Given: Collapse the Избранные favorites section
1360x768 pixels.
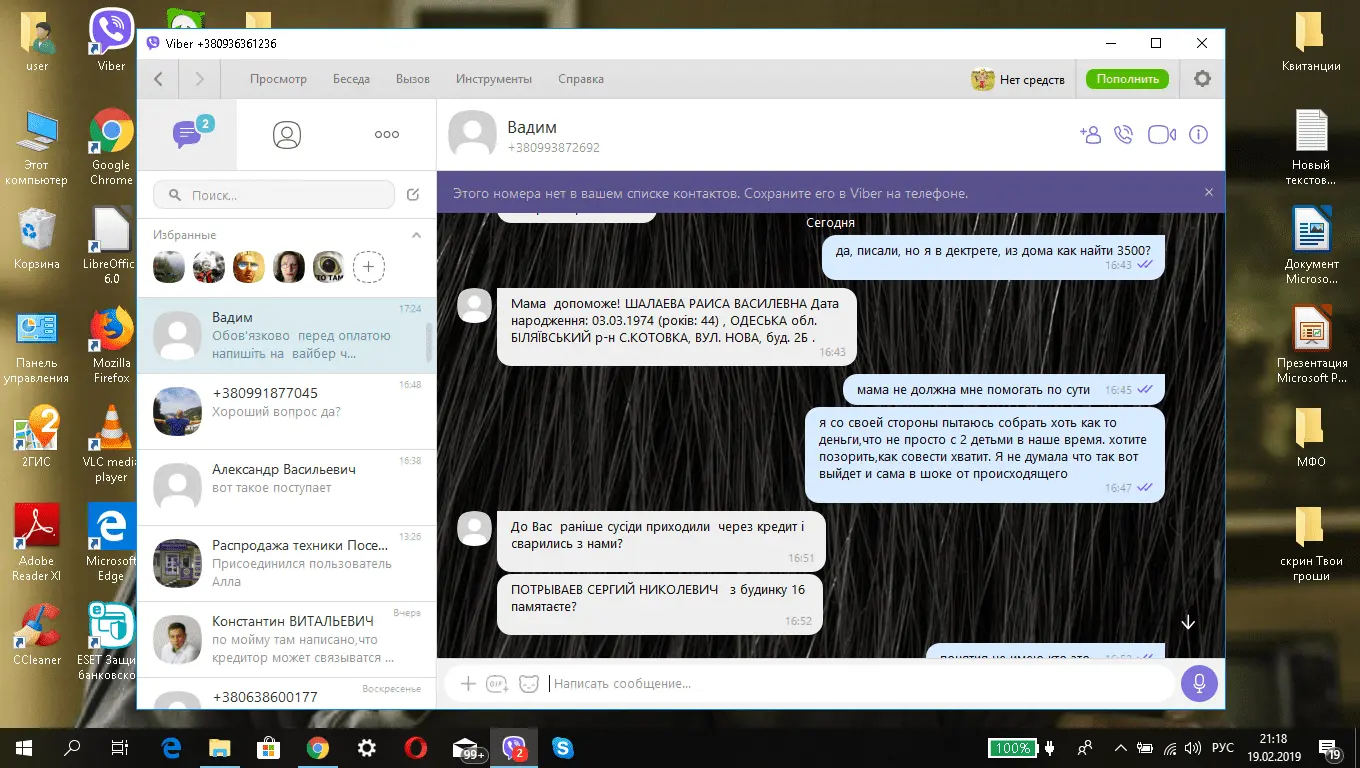Looking at the screenshot, I should click(417, 235).
